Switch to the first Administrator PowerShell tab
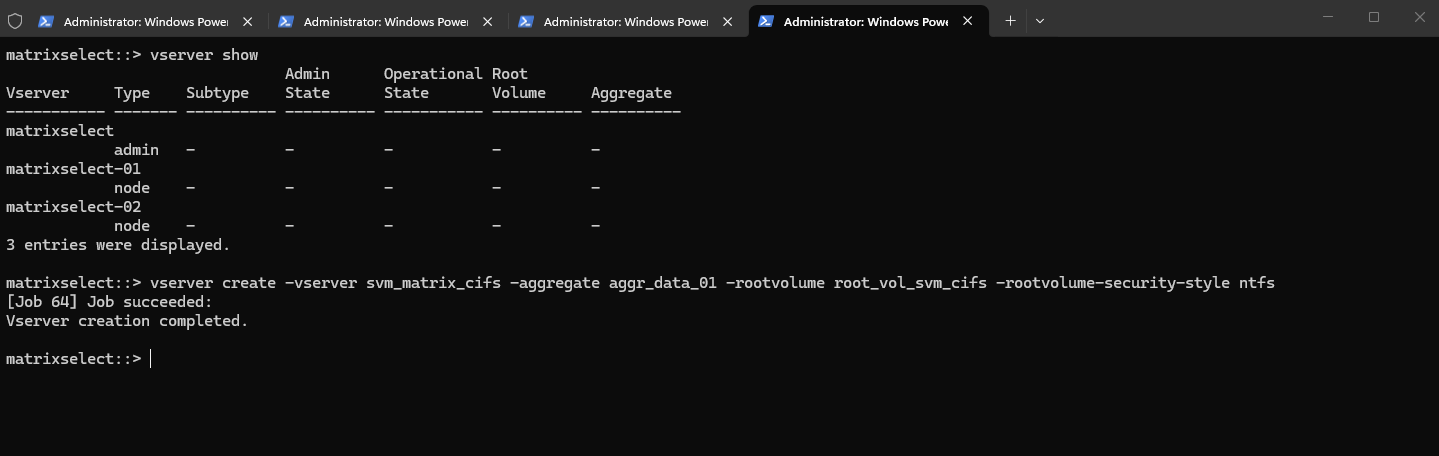The height and width of the screenshot is (456, 1439). tap(145, 21)
